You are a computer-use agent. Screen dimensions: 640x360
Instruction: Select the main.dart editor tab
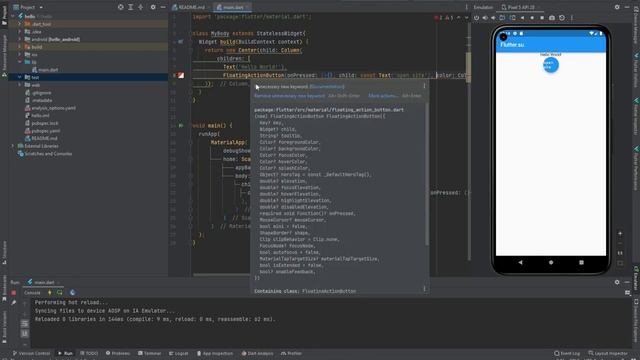click(232, 7)
